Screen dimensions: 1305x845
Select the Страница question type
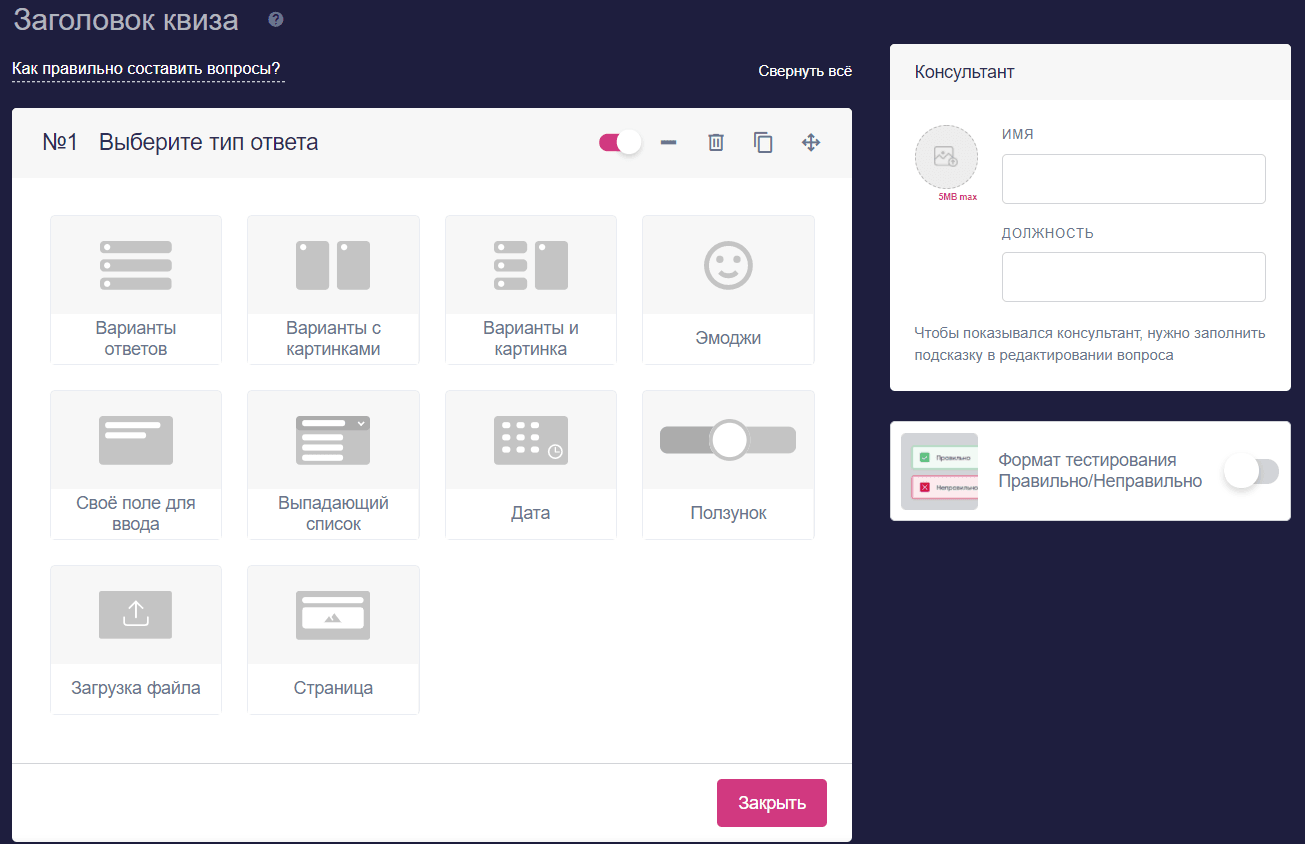[333, 640]
